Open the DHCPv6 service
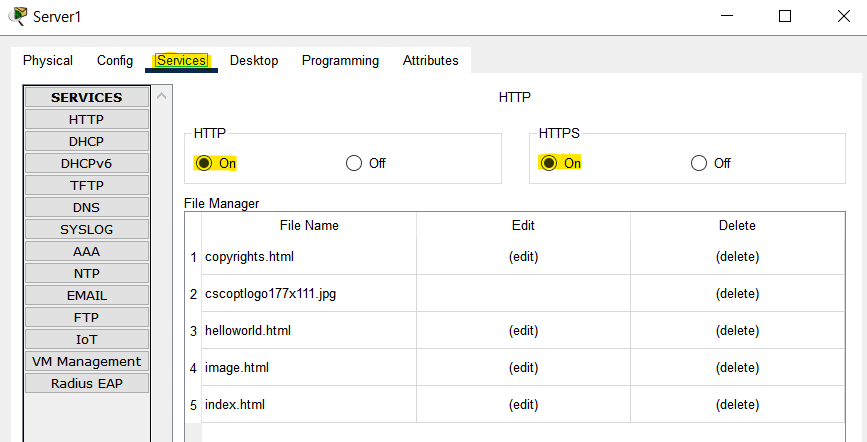 coord(87,164)
